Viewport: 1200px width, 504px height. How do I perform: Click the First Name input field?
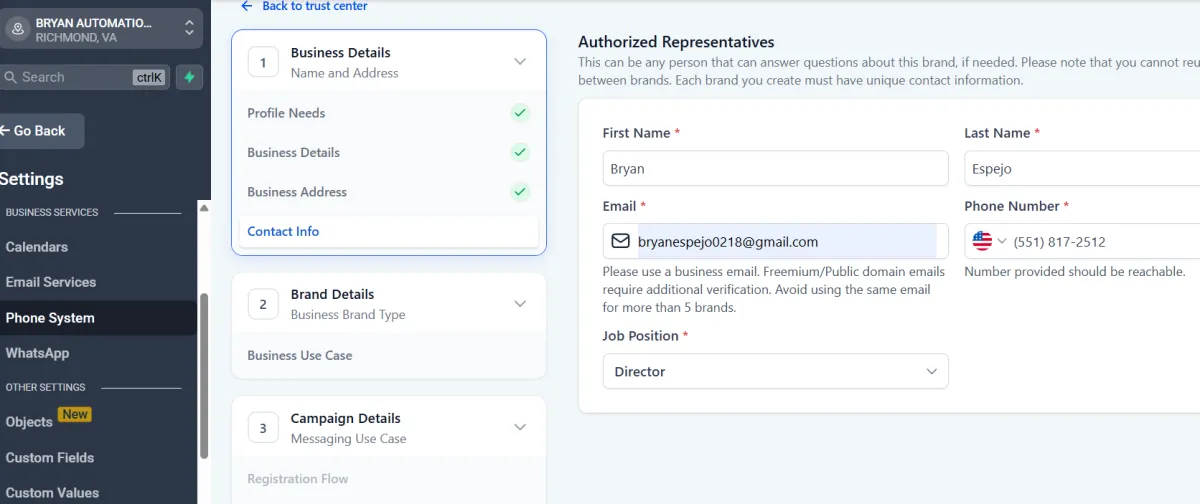775,169
